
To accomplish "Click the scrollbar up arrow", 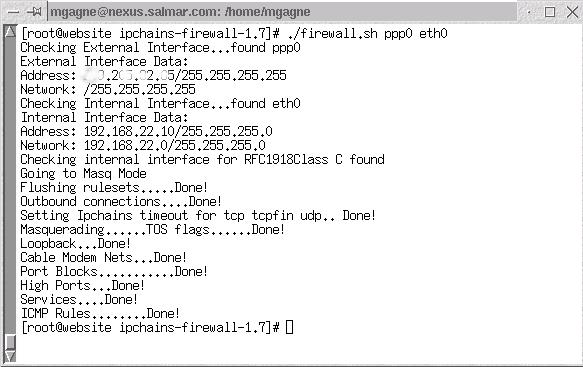I will (10, 32).
